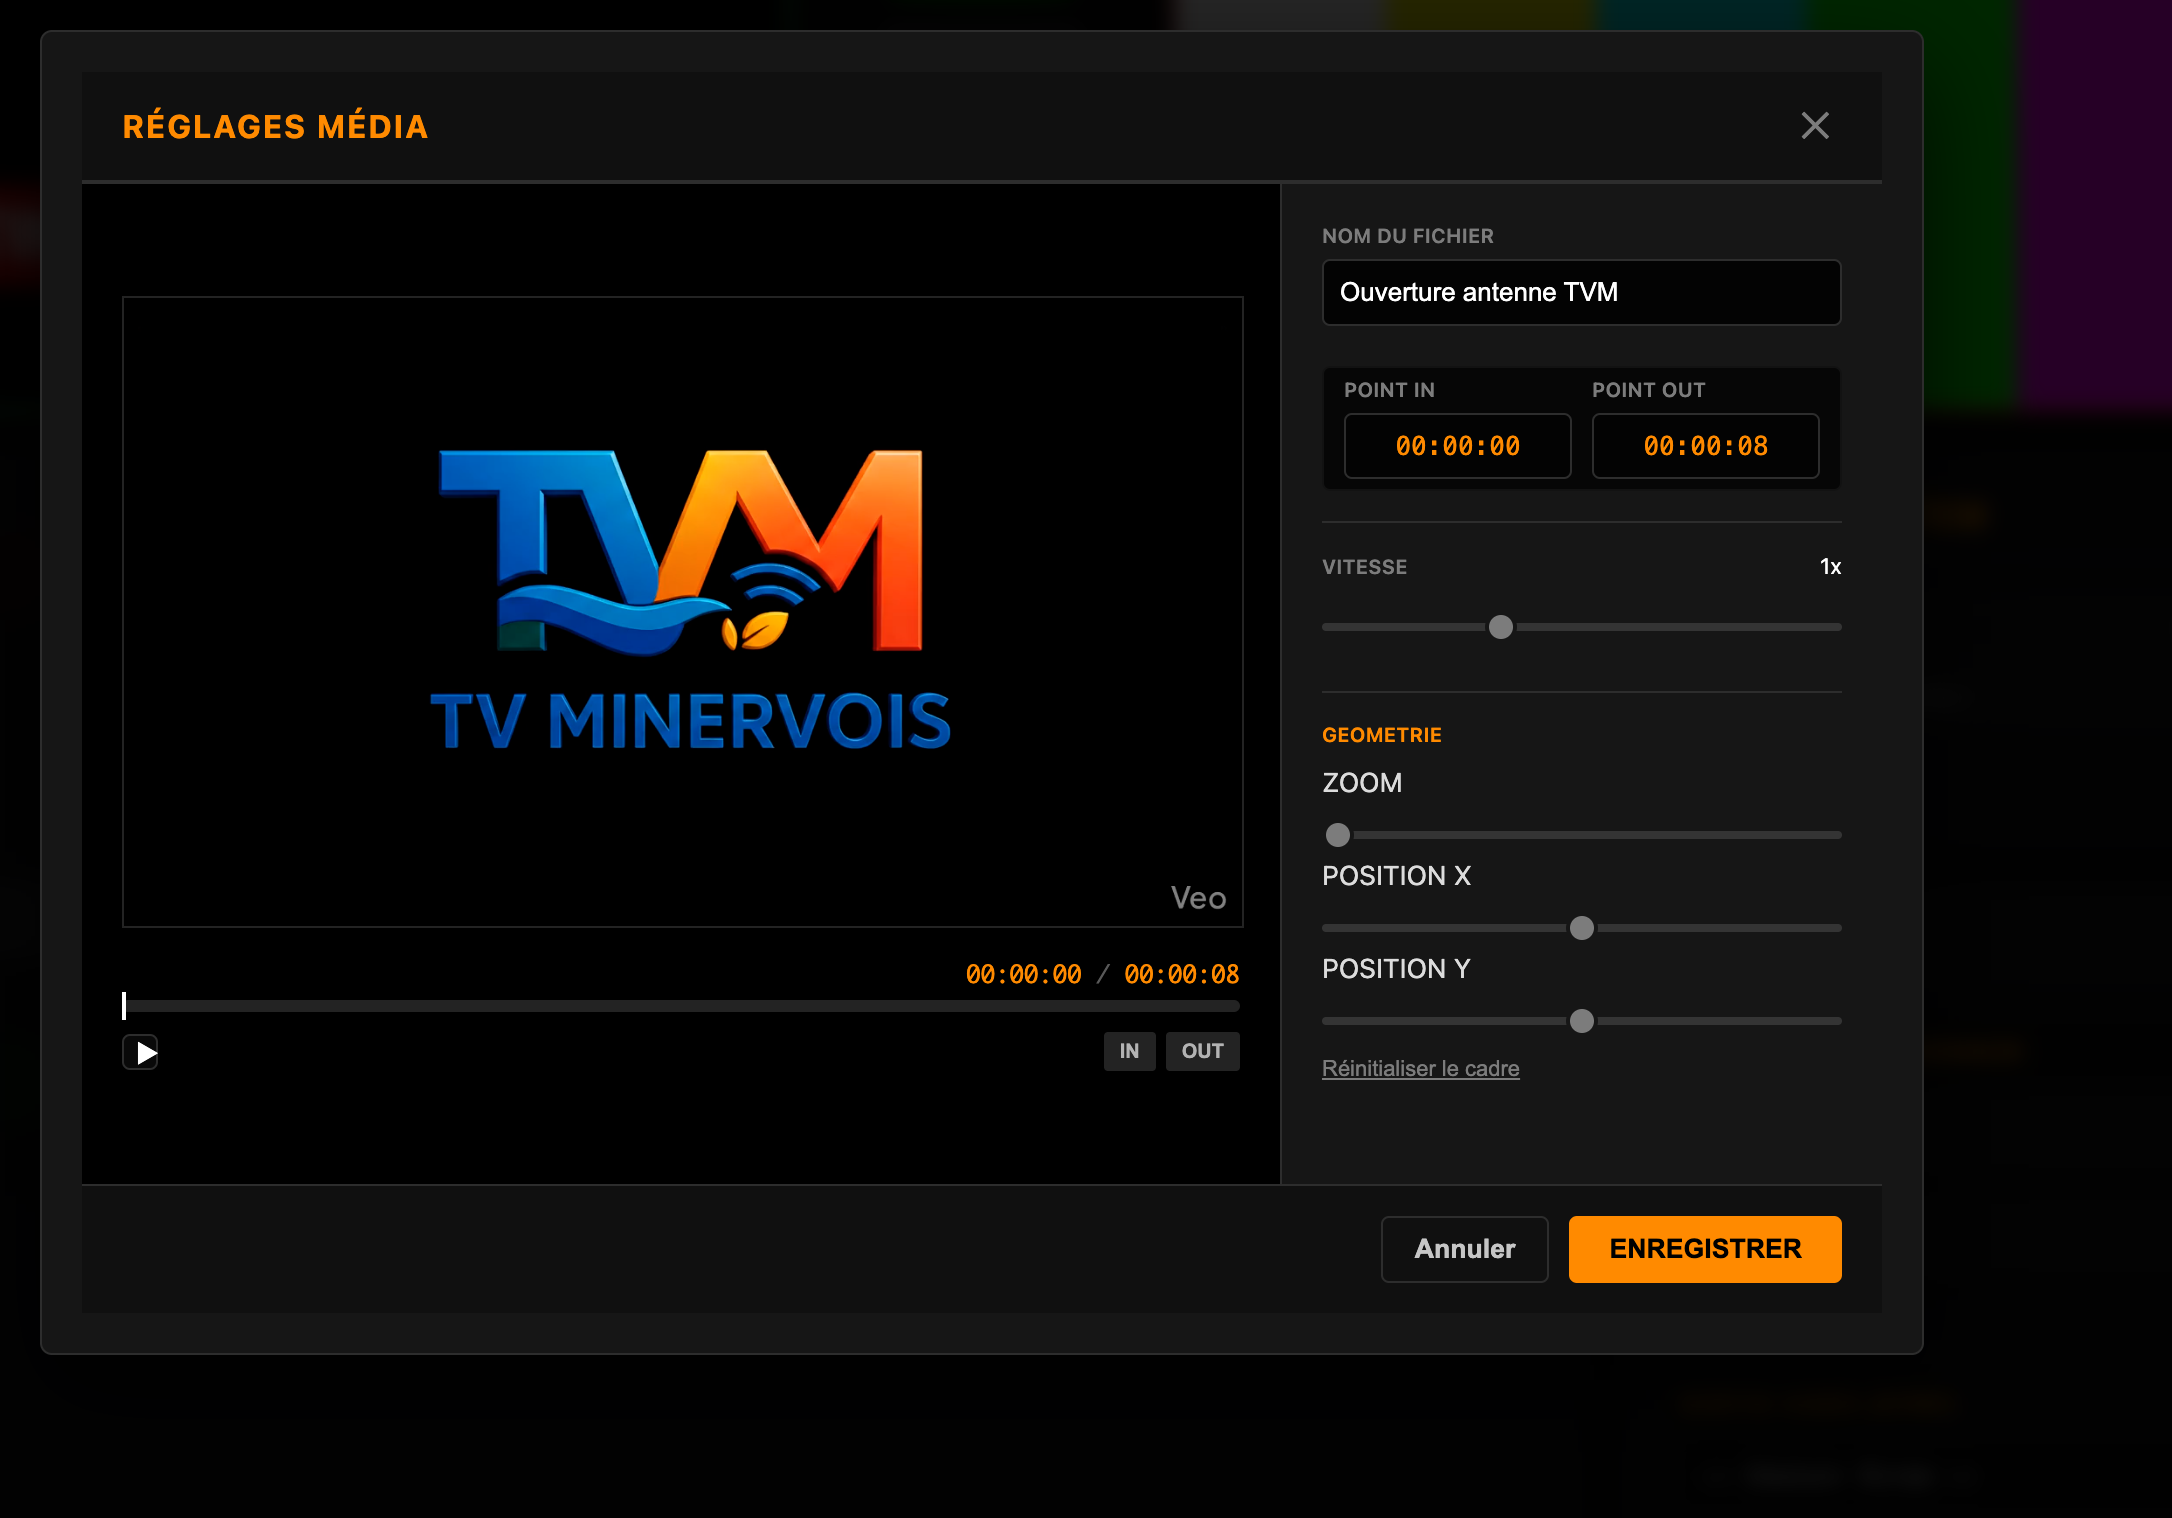This screenshot has height=1518, width=2172.
Task: Click the current time 00:00:00 readout
Action: click(x=1023, y=974)
